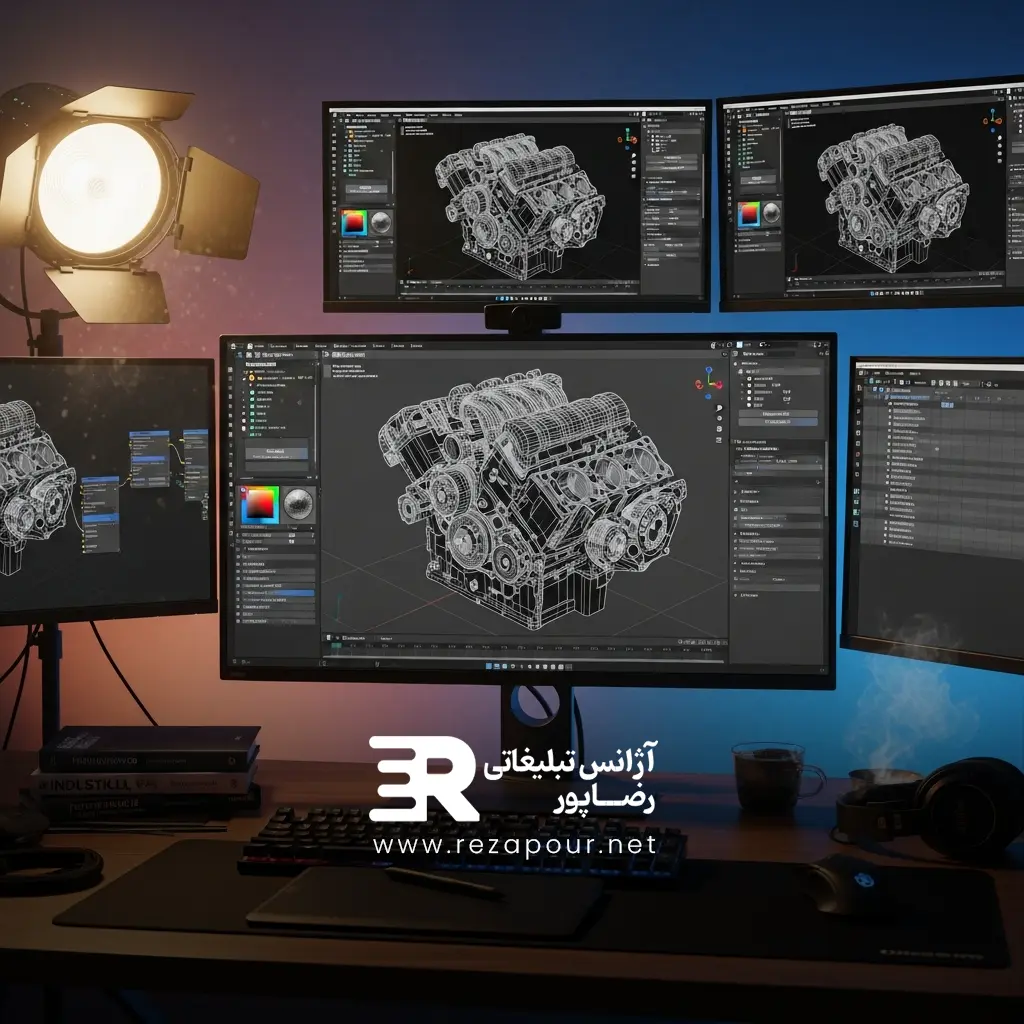This screenshot has height=1024, width=1024.
Task: Open the Start icon on top-middle monitor's taskbar
Action: point(498,298)
